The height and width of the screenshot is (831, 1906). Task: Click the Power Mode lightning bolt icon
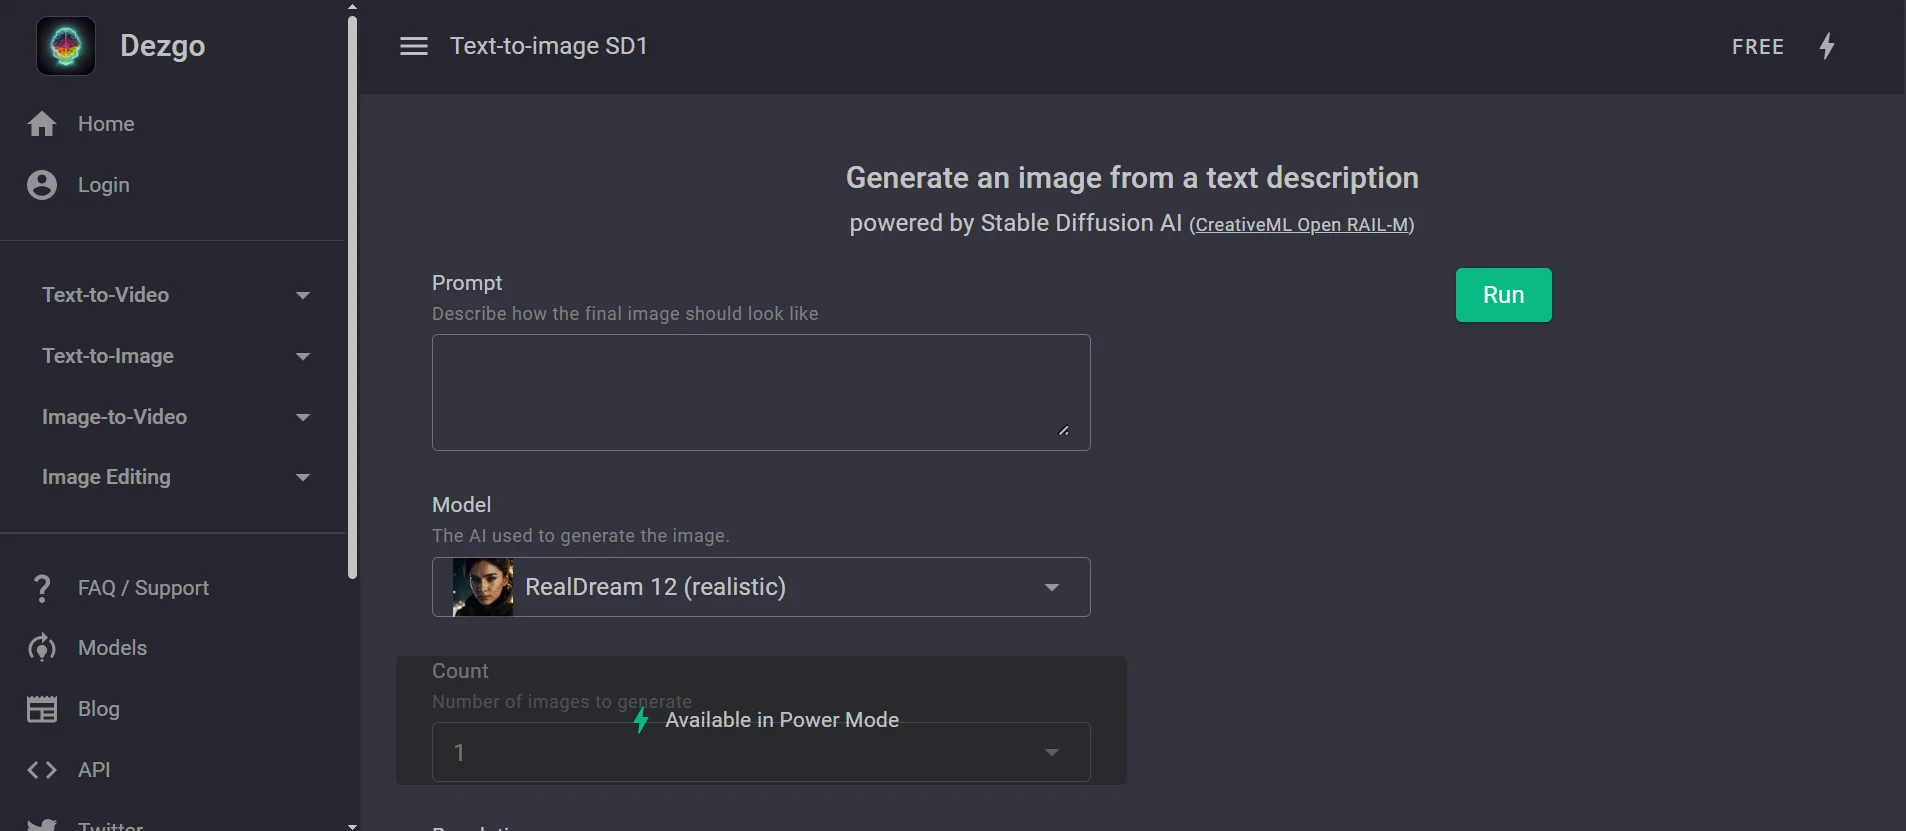(x=1827, y=46)
